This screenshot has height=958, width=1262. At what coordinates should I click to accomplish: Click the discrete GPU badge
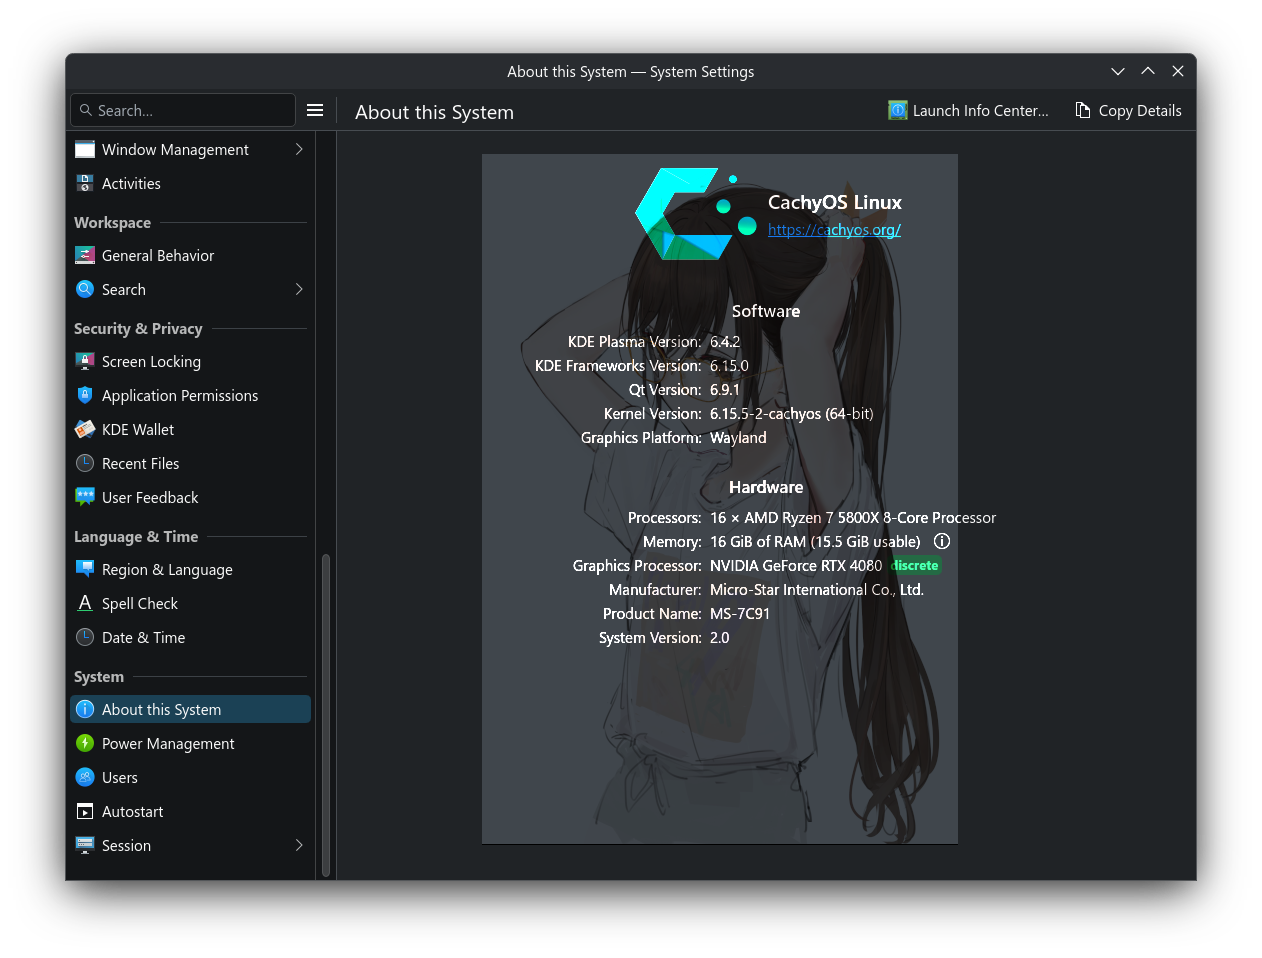click(915, 565)
